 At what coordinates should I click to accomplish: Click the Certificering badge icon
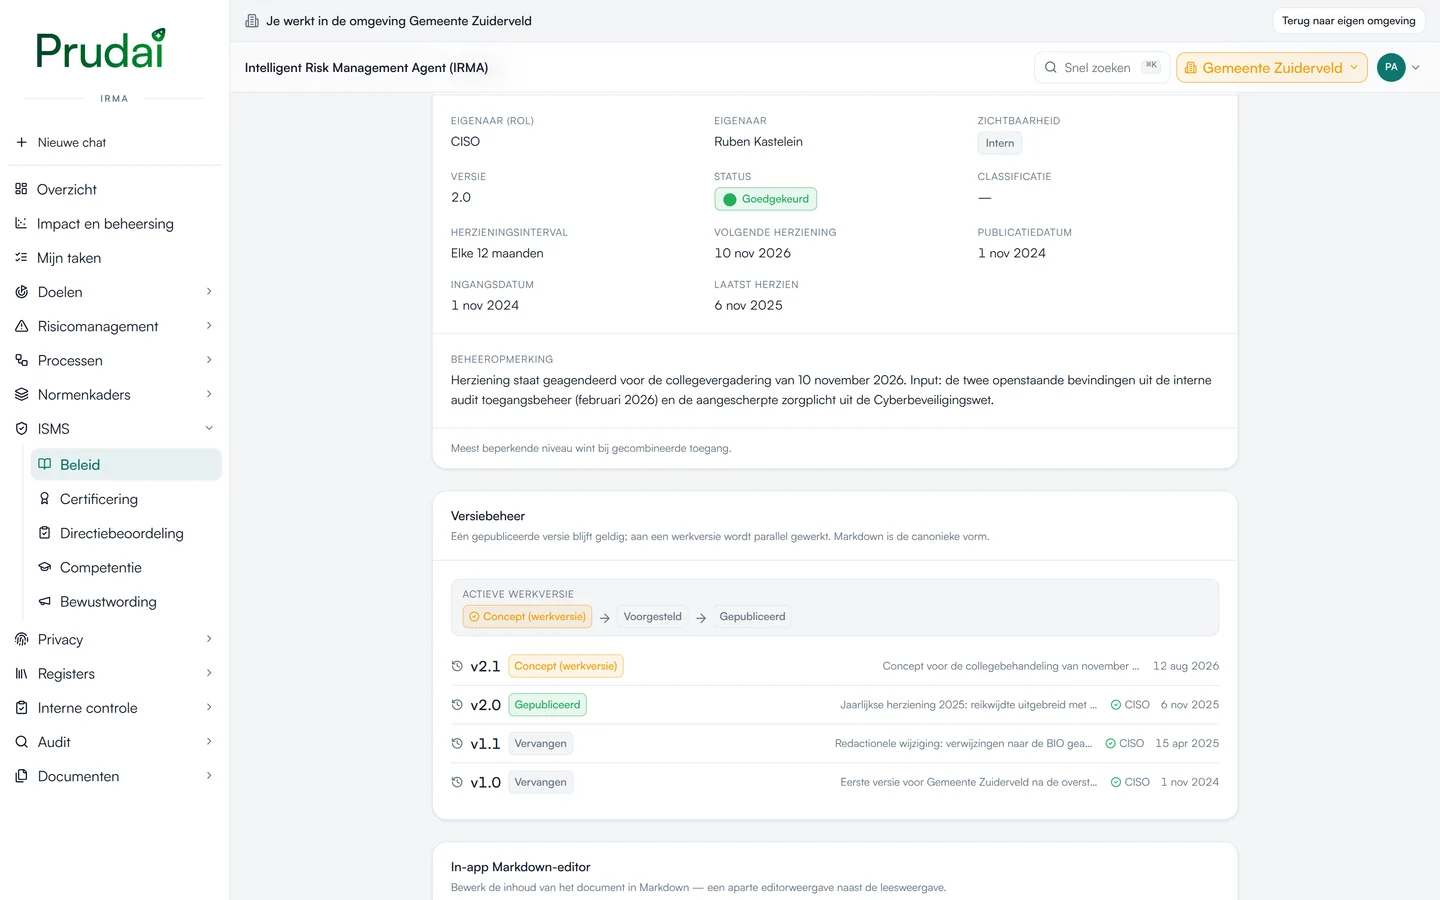44,498
